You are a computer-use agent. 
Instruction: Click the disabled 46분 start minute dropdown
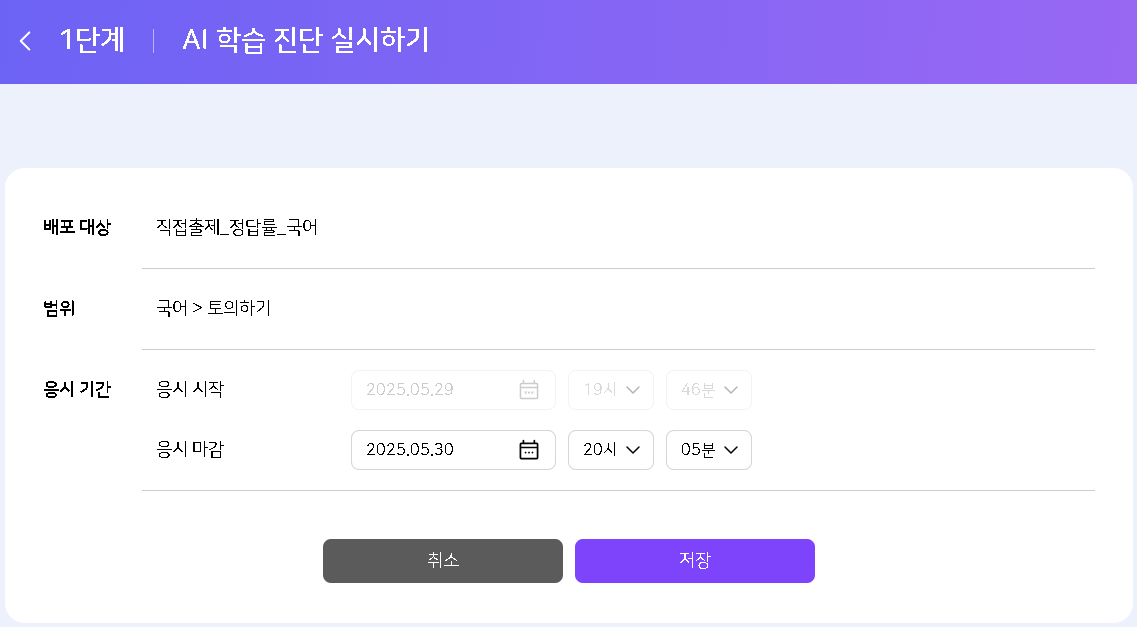pos(708,390)
